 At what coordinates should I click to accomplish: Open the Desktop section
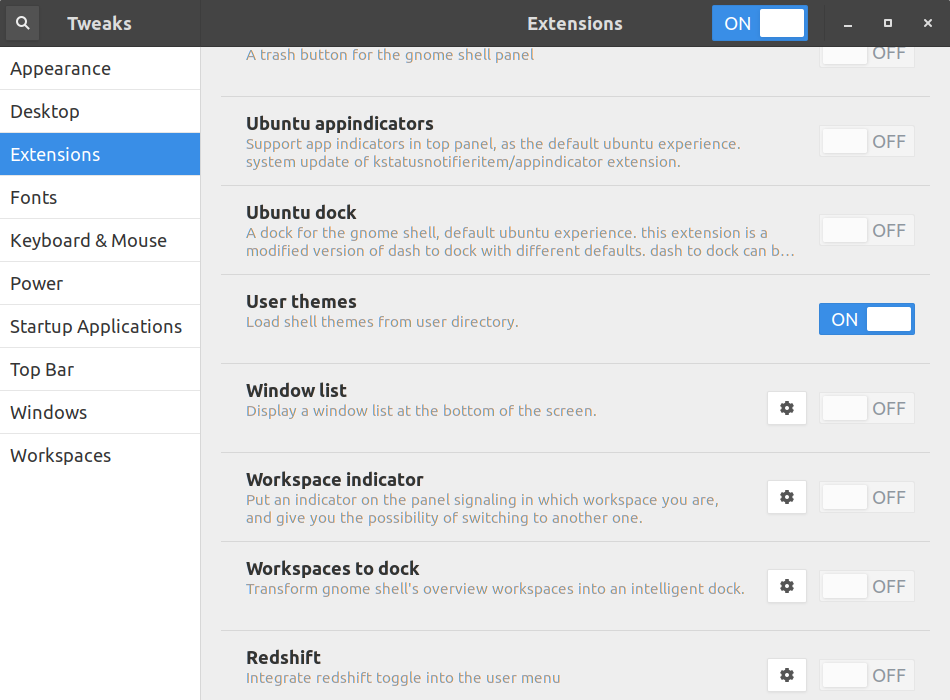coord(100,112)
